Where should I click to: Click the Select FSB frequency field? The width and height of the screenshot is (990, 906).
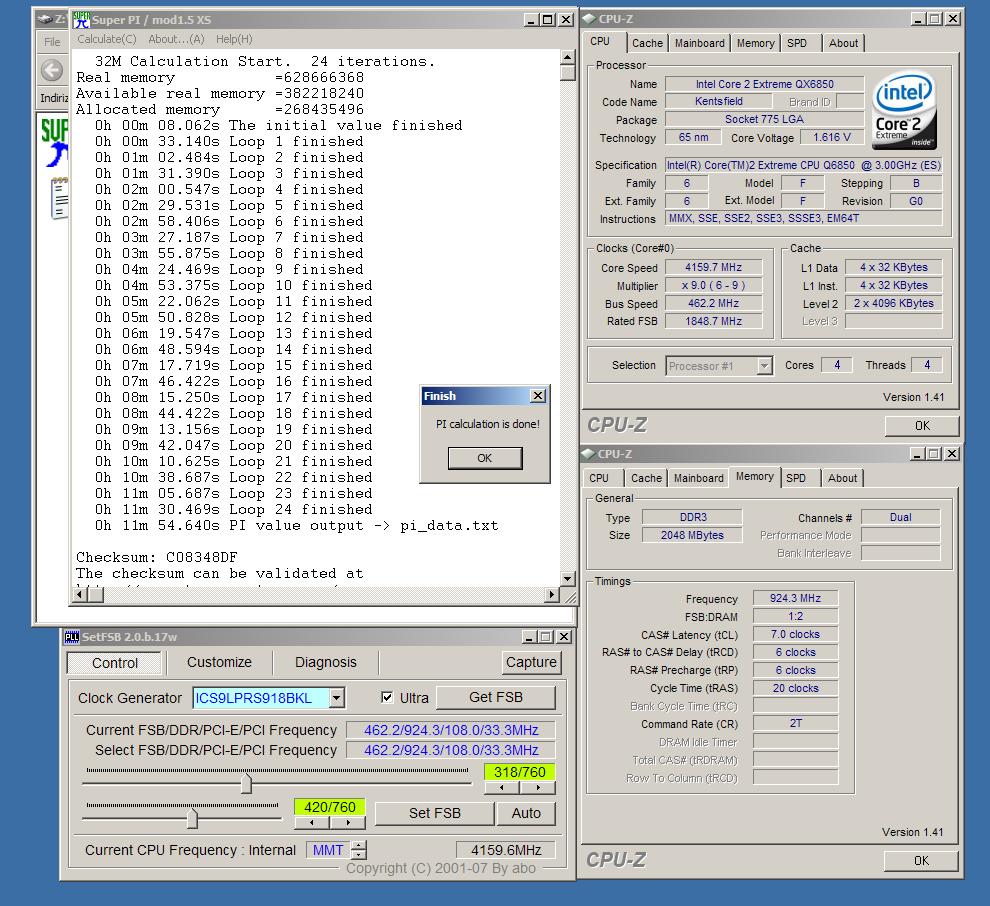(451, 750)
